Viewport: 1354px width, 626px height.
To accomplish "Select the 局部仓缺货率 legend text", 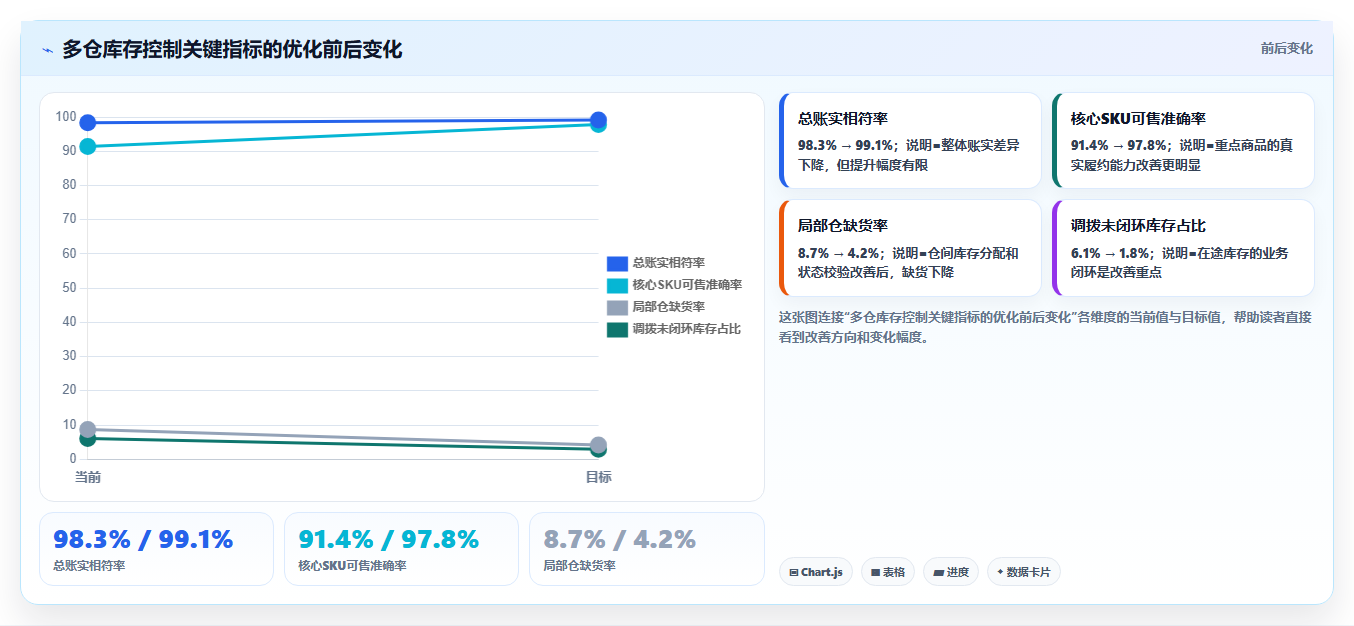I will [x=669, y=307].
